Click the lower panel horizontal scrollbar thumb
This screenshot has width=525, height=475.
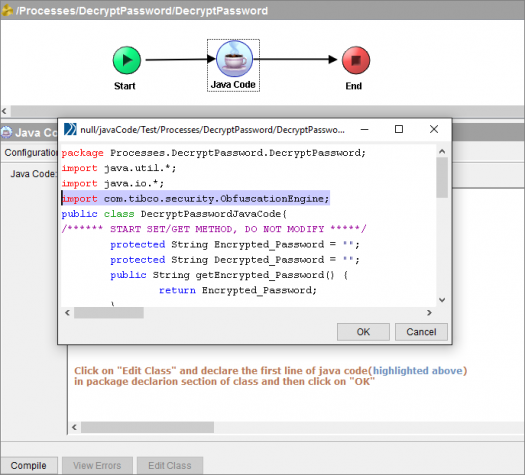point(147,427)
